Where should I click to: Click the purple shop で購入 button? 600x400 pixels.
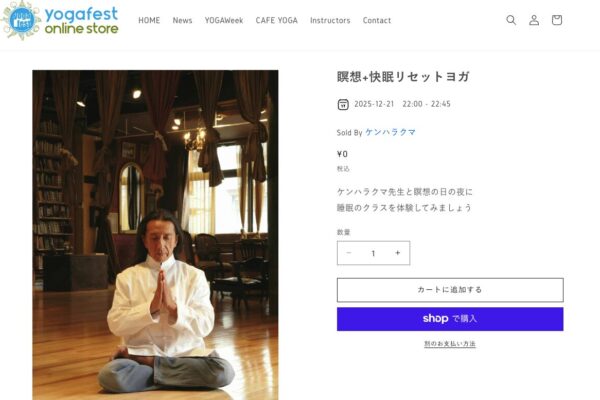tap(450, 319)
